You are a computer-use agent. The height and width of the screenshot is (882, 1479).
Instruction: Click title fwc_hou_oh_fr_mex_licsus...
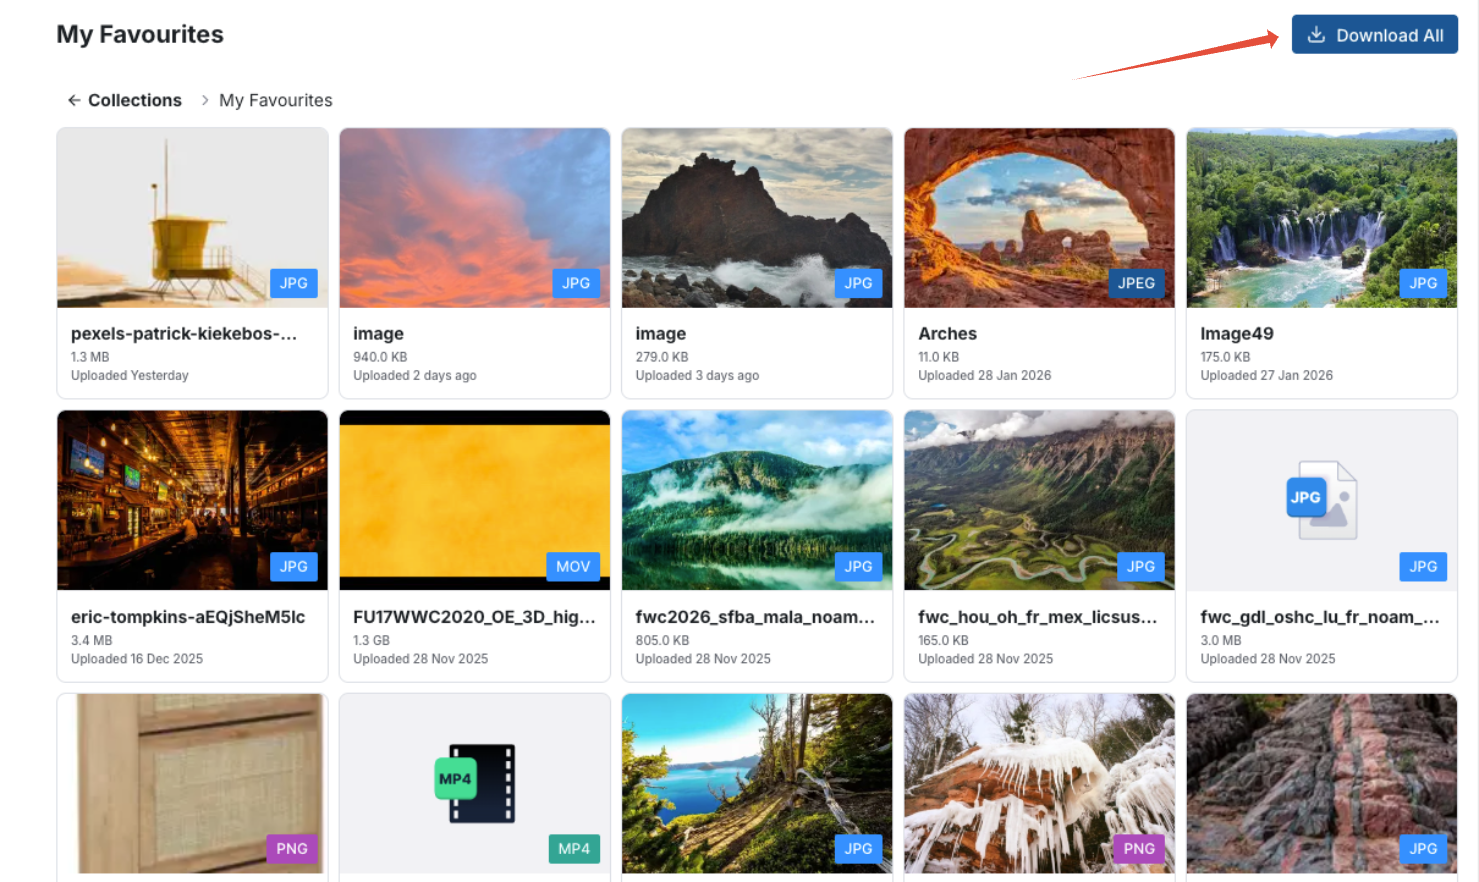[x=1038, y=617]
